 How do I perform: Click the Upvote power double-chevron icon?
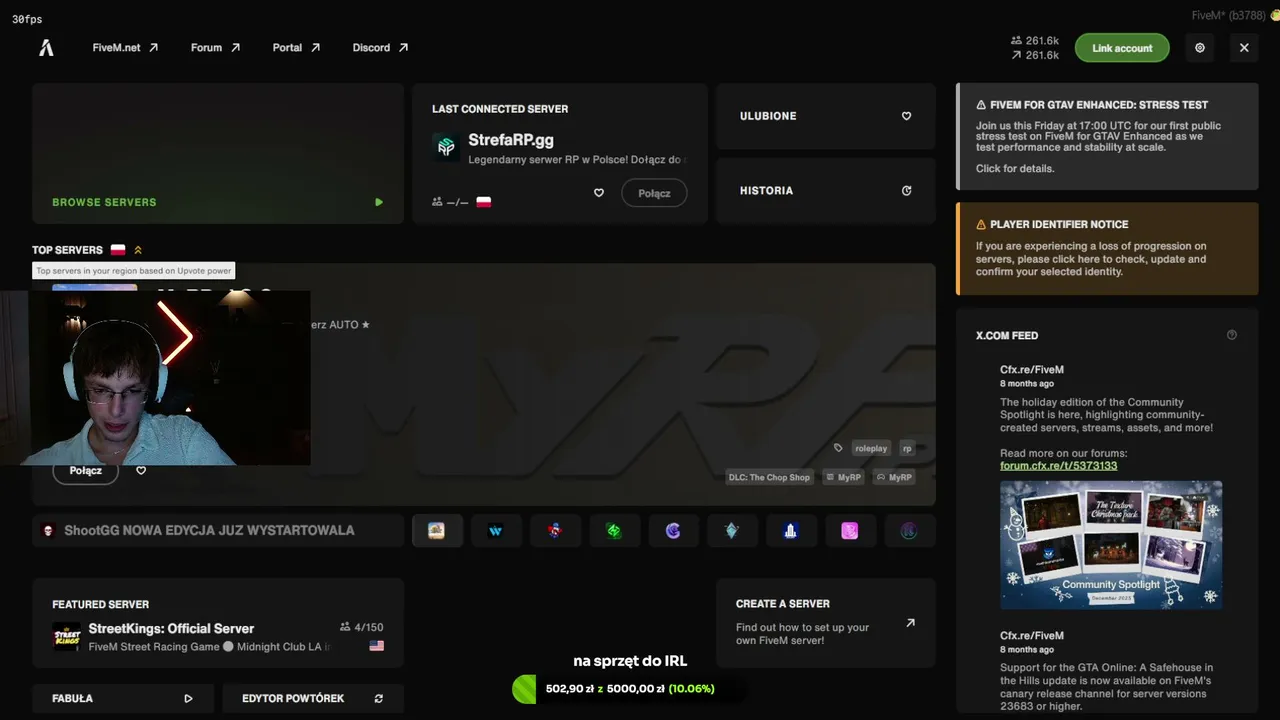138,250
